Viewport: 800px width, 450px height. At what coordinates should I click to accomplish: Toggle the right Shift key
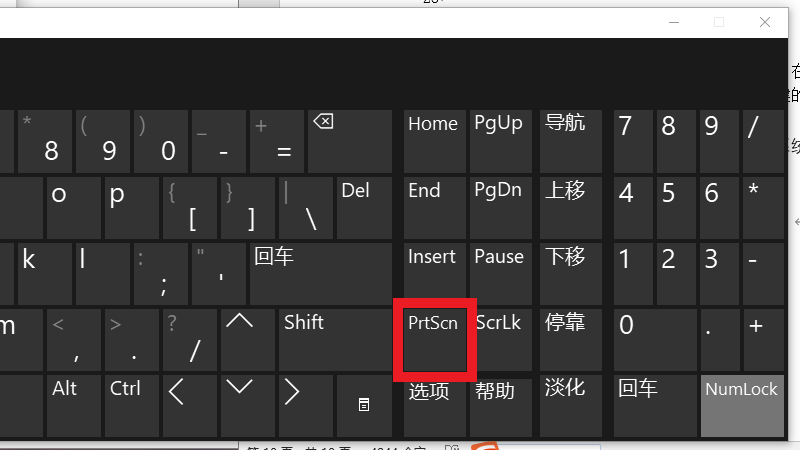(x=335, y=340)
